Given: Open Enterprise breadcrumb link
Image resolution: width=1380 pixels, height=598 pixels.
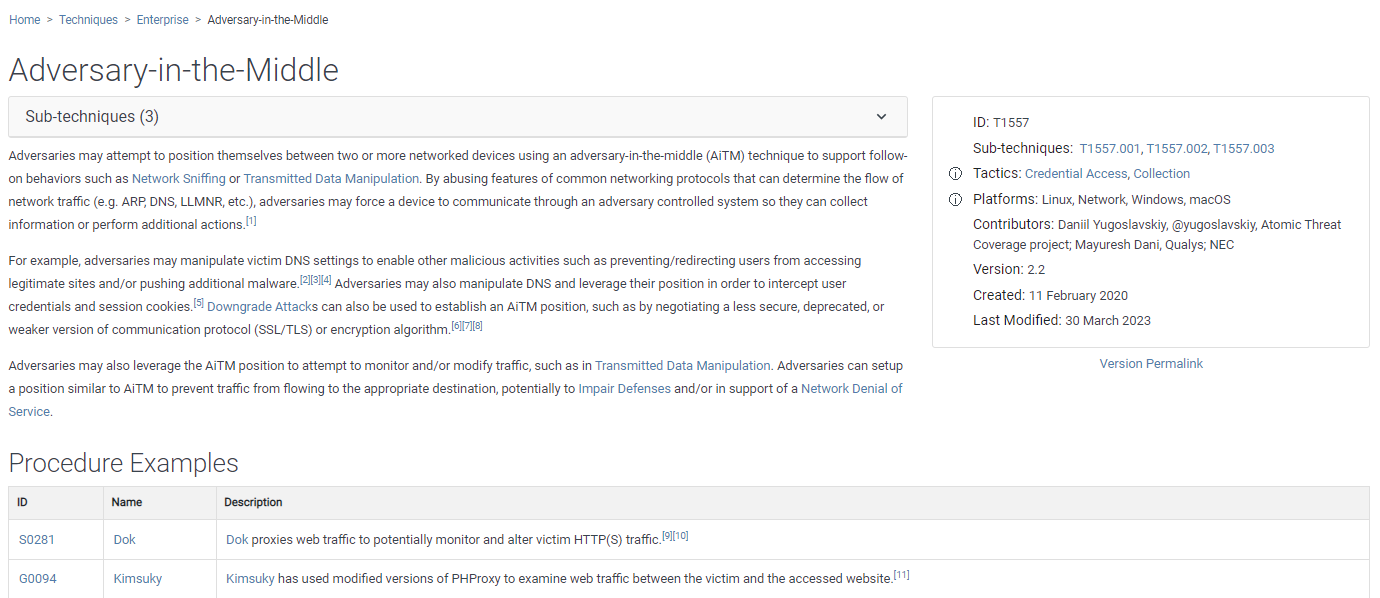Looking at the screenshot, I should point(163,20).
